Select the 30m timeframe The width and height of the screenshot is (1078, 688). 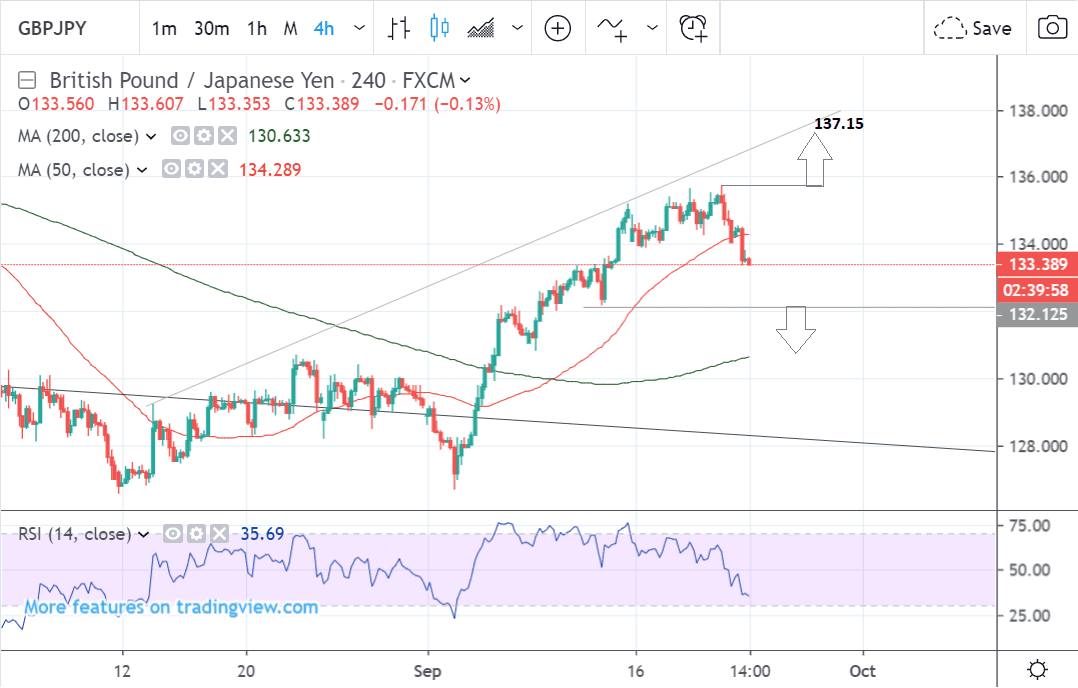212,28
